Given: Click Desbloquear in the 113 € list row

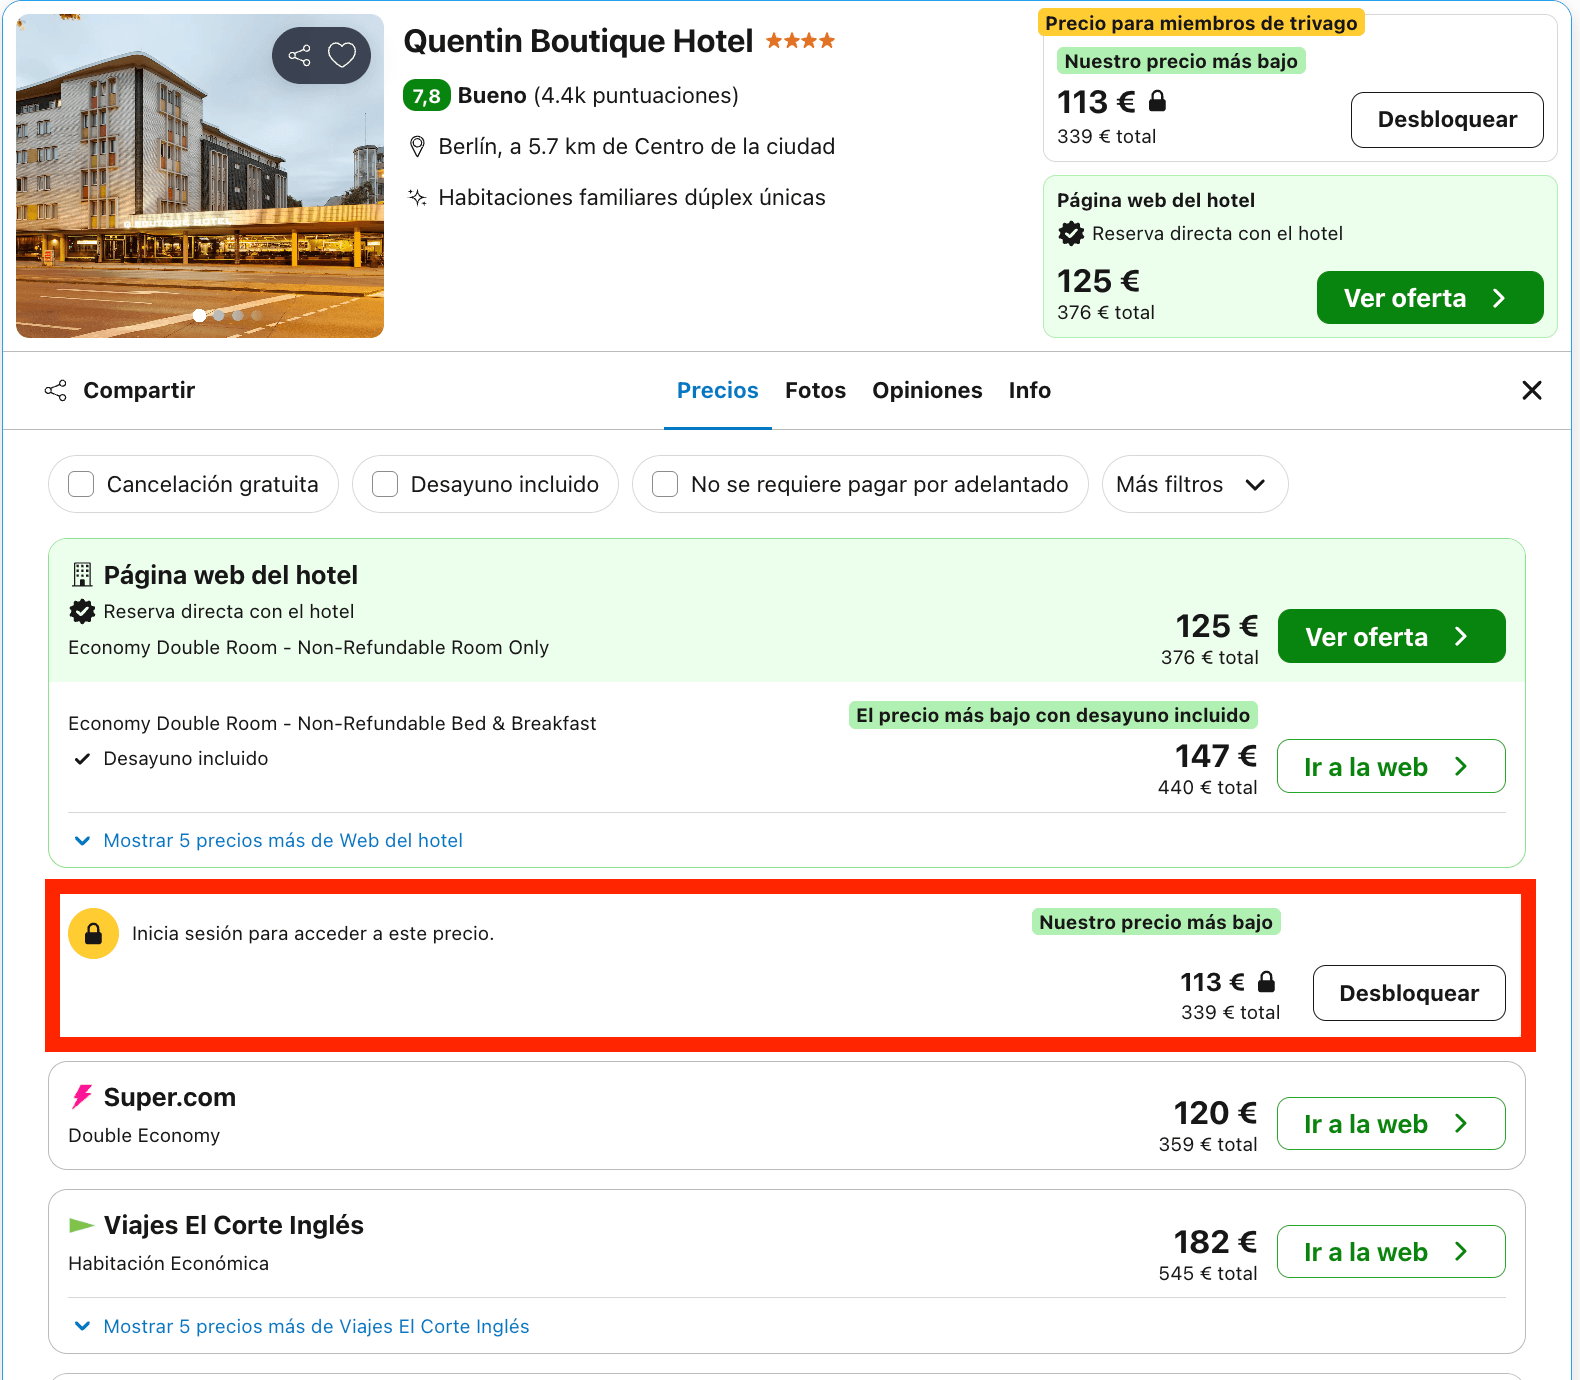Looking at the screenshot, I should (1409, 993).
